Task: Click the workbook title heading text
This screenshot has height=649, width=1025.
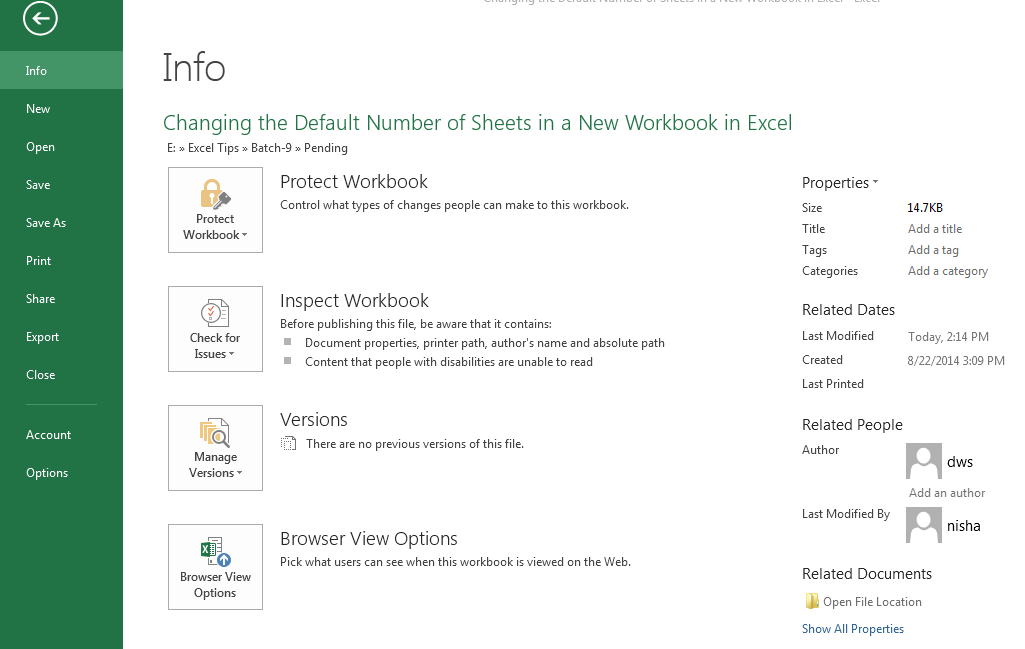Action: pos(477,123)
